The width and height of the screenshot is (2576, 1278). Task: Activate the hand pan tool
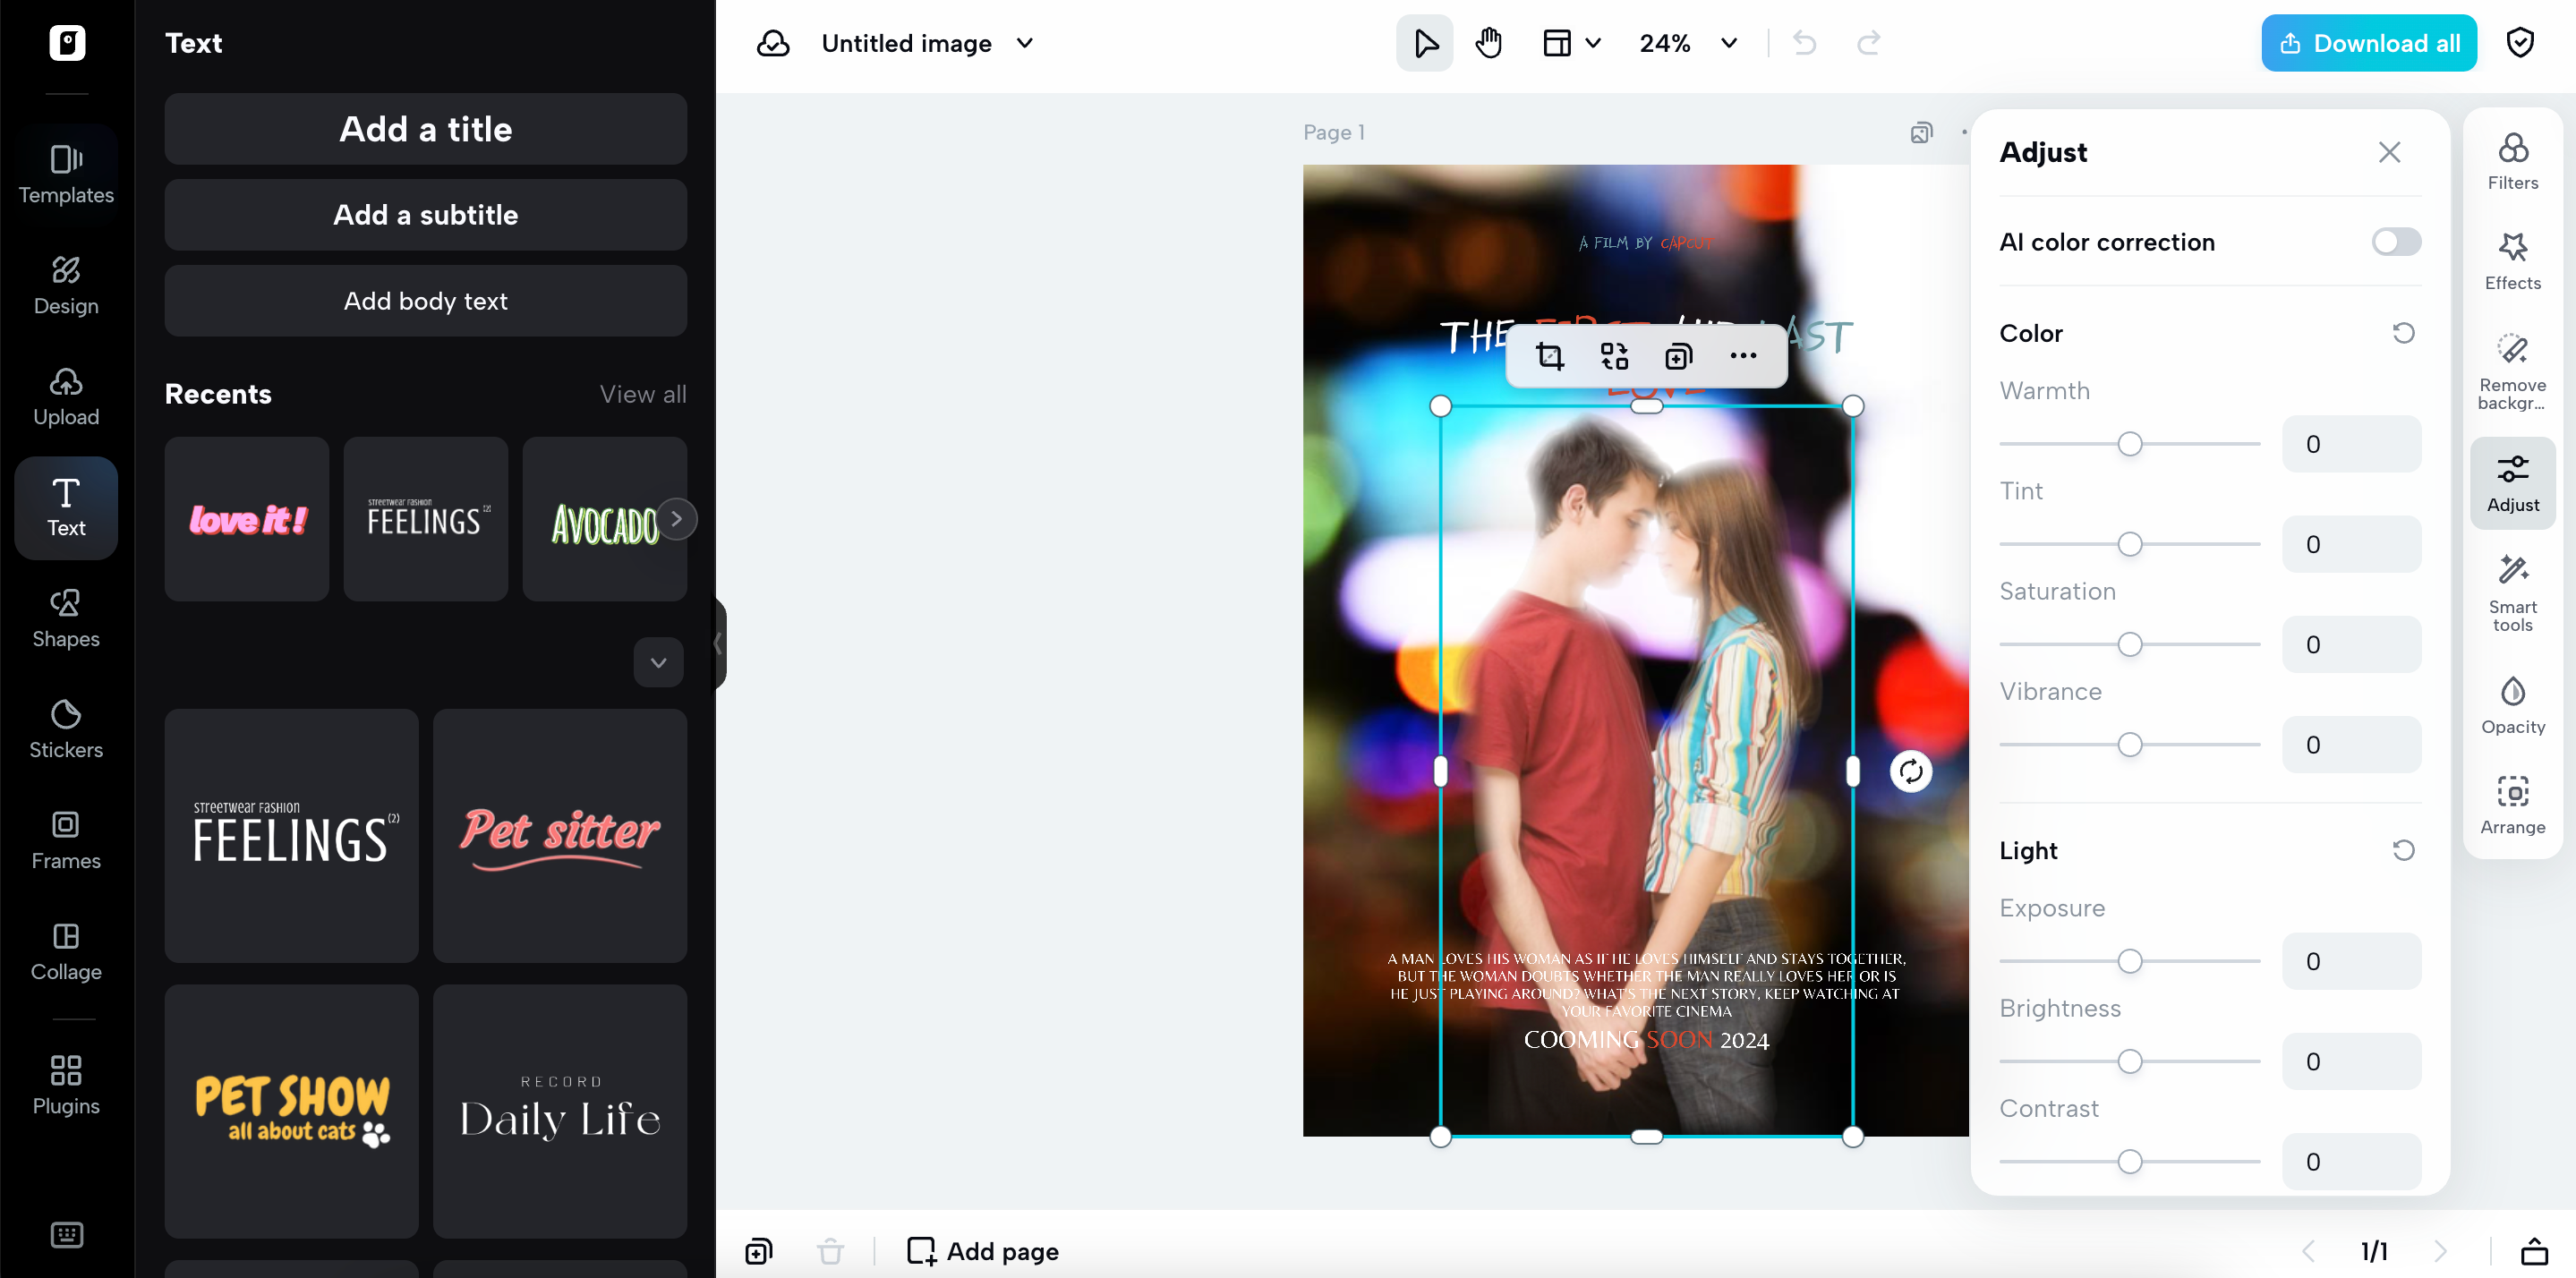tap(1488, 42)
